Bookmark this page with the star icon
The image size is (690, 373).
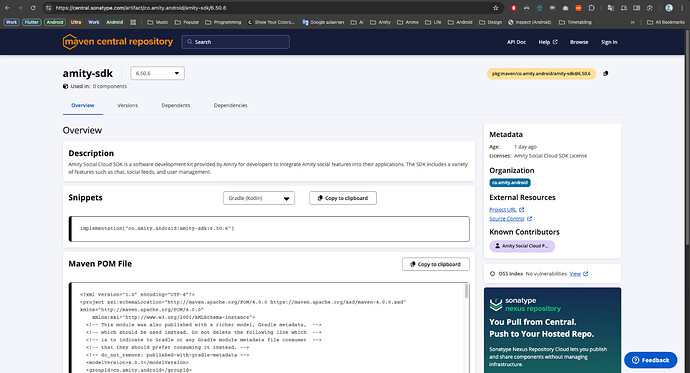click(x=495, y=8)
